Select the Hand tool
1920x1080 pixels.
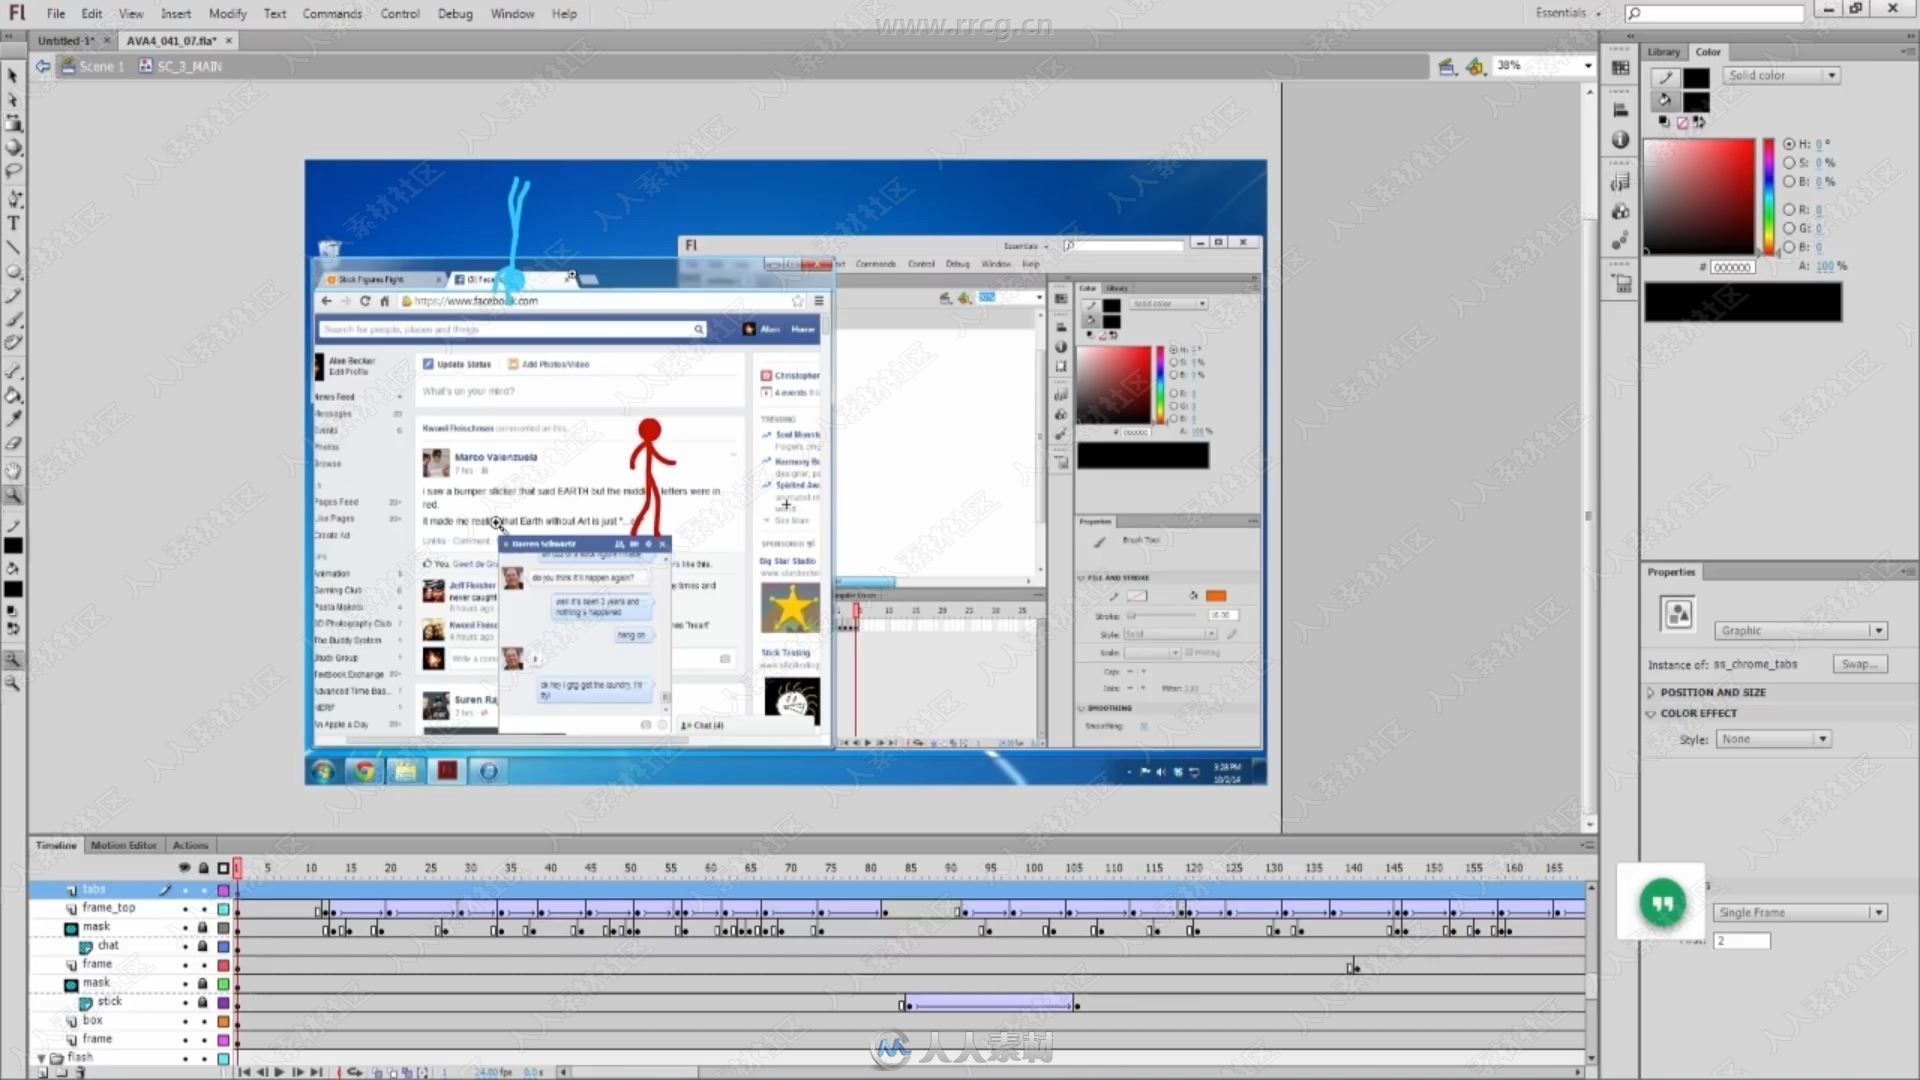click(x=13, y=471)
